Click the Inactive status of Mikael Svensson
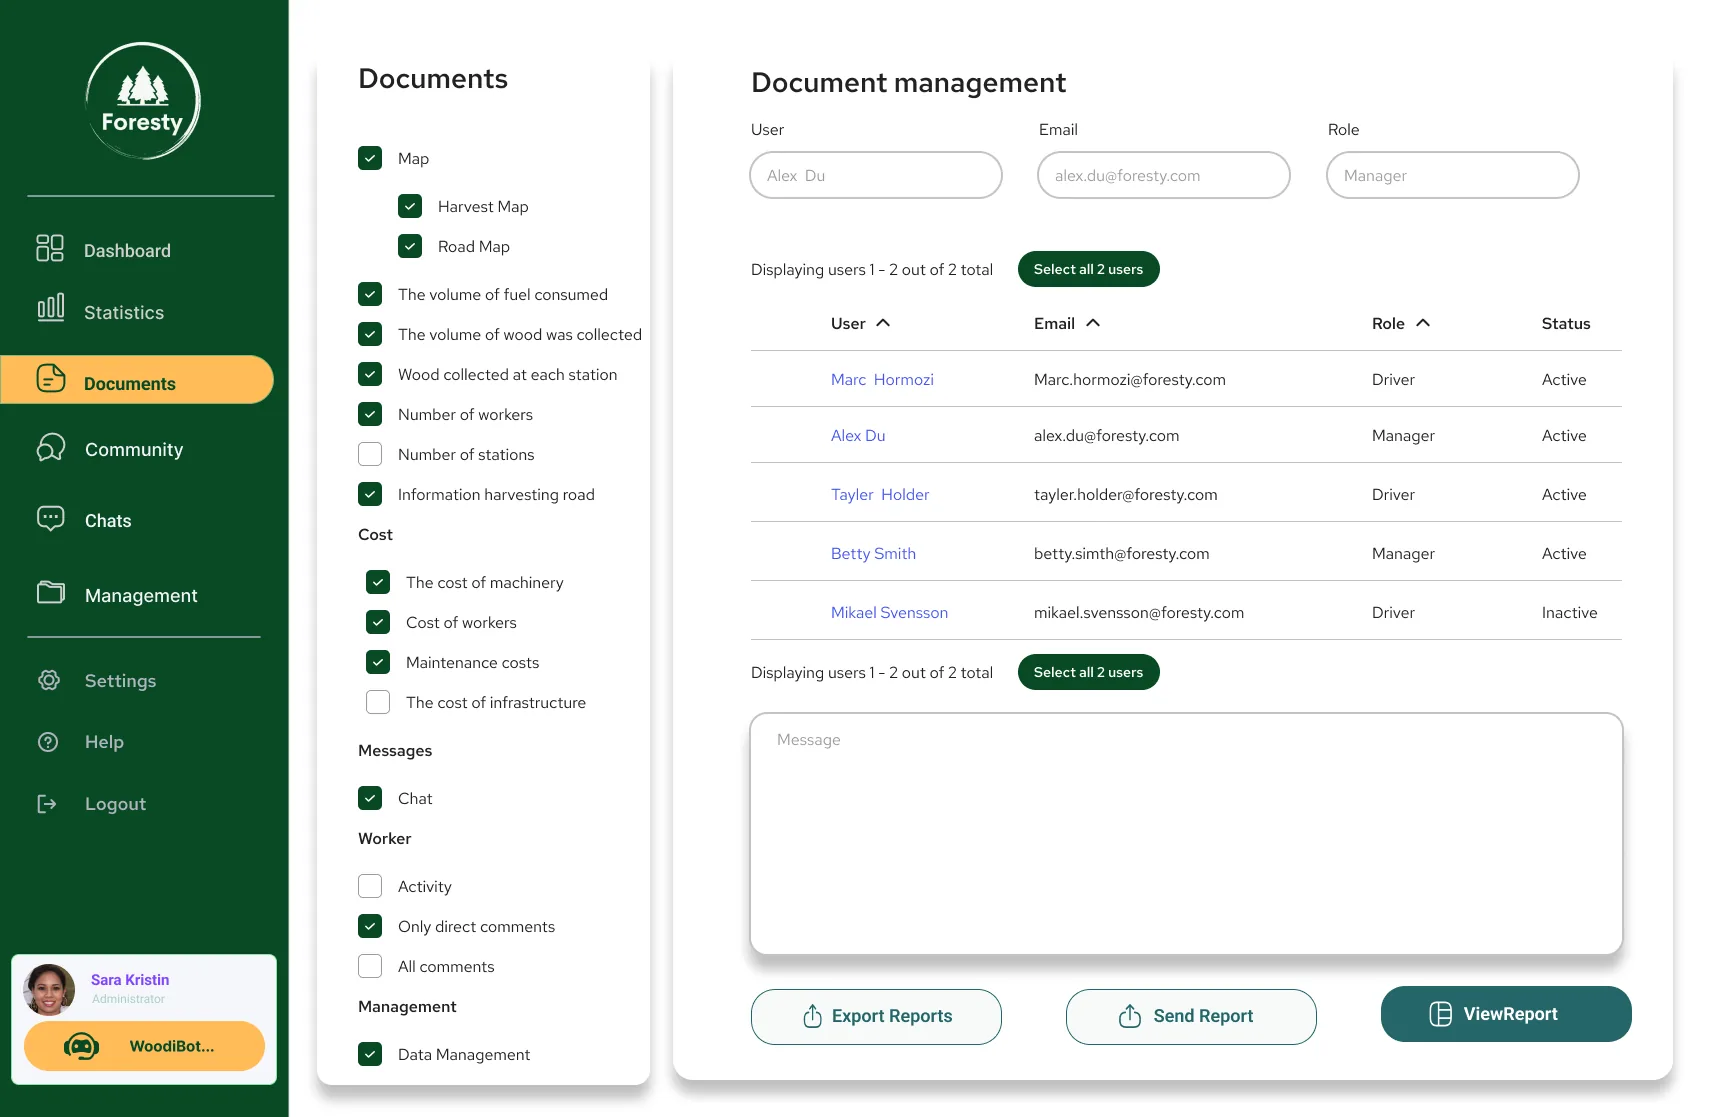 coord(1569,612)
